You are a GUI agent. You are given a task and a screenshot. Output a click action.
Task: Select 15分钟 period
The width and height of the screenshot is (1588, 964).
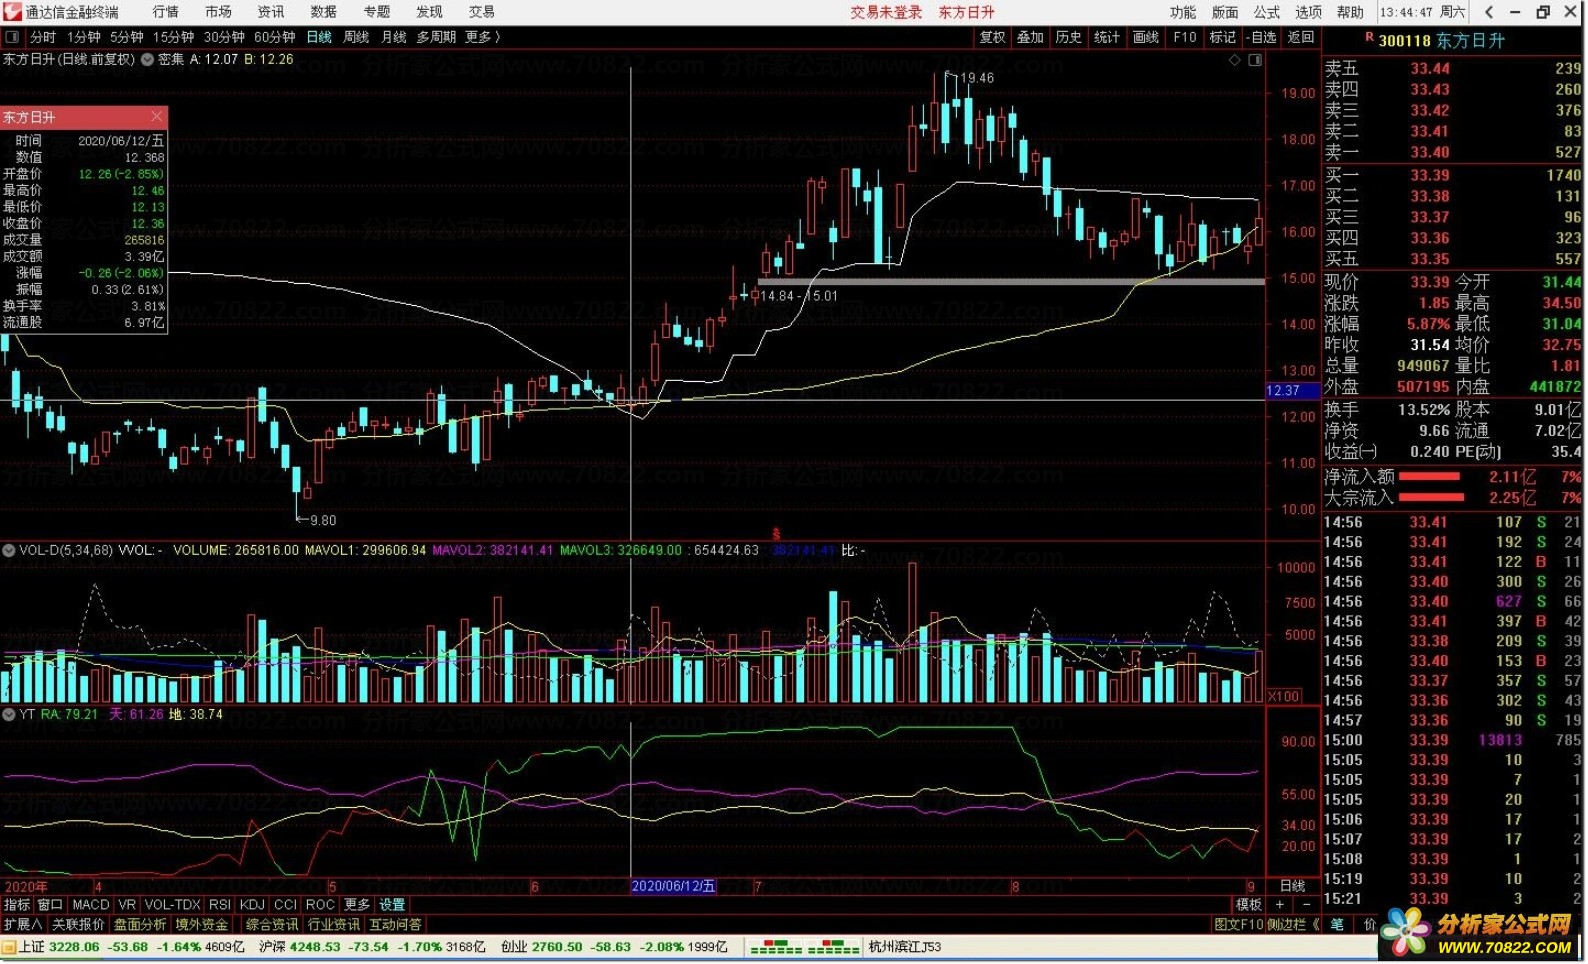coord(174,37)
